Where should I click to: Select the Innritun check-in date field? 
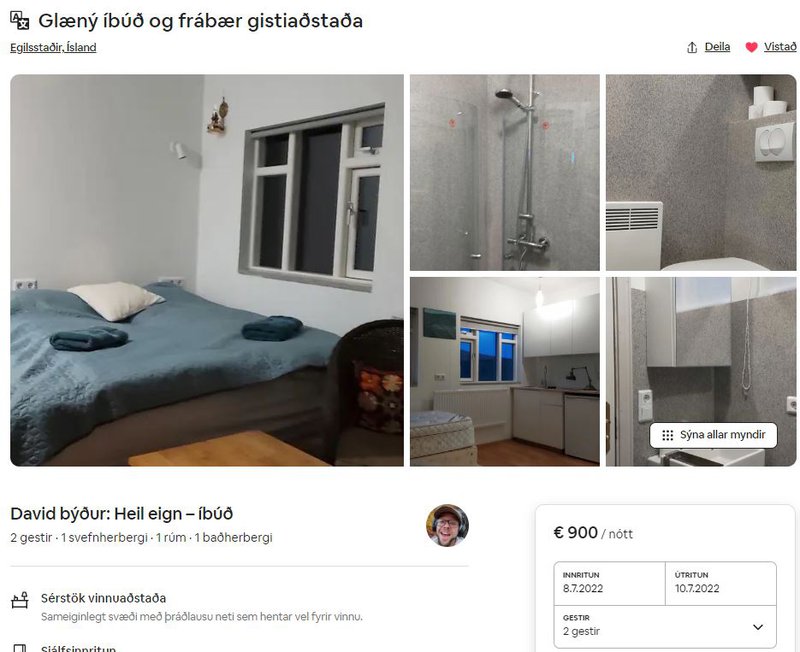click(610, 583)
